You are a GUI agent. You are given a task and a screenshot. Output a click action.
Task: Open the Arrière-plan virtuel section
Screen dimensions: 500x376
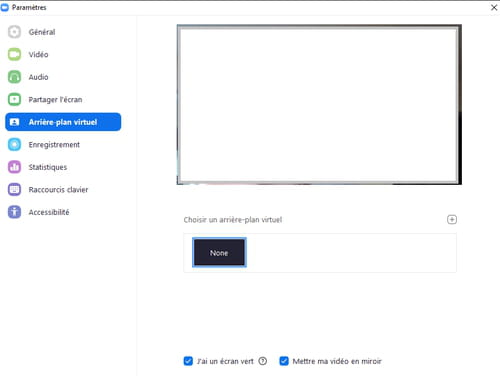click(x=63, y=122)
